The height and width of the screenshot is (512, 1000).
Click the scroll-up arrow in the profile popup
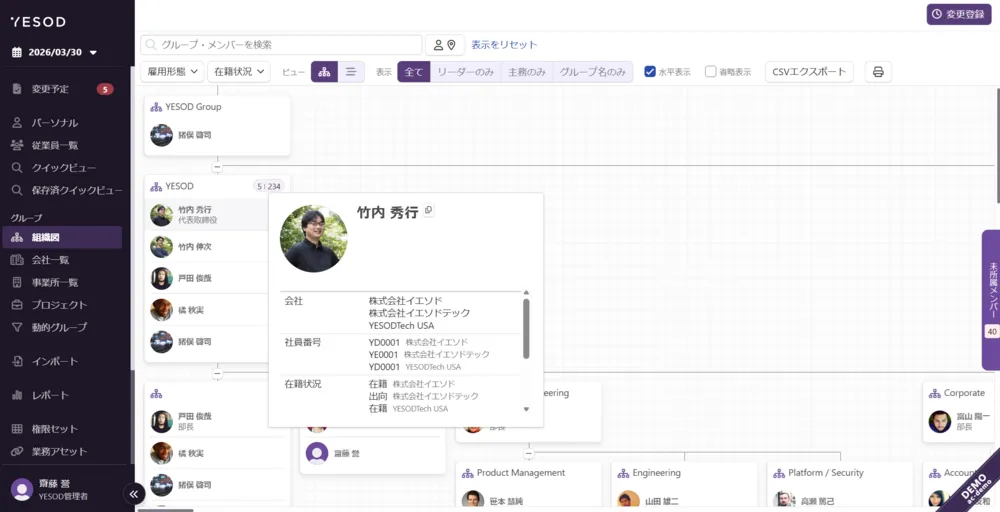point(526,293)
